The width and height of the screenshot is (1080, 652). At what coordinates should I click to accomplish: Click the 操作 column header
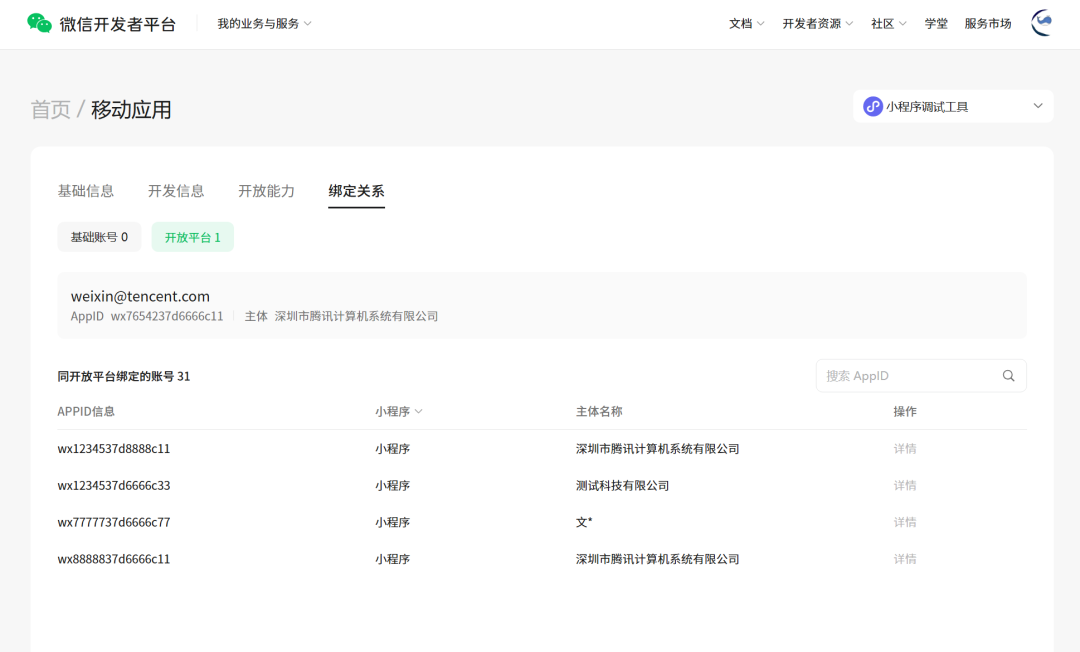[x=905, y=412]
